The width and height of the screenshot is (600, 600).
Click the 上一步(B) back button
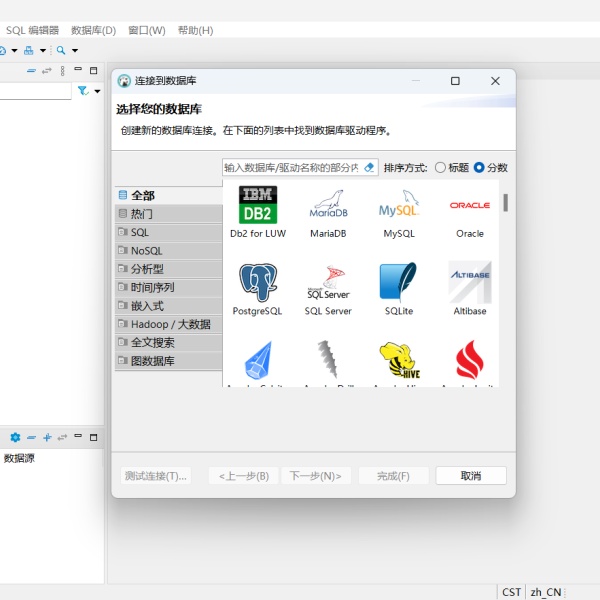pos(244,476)
